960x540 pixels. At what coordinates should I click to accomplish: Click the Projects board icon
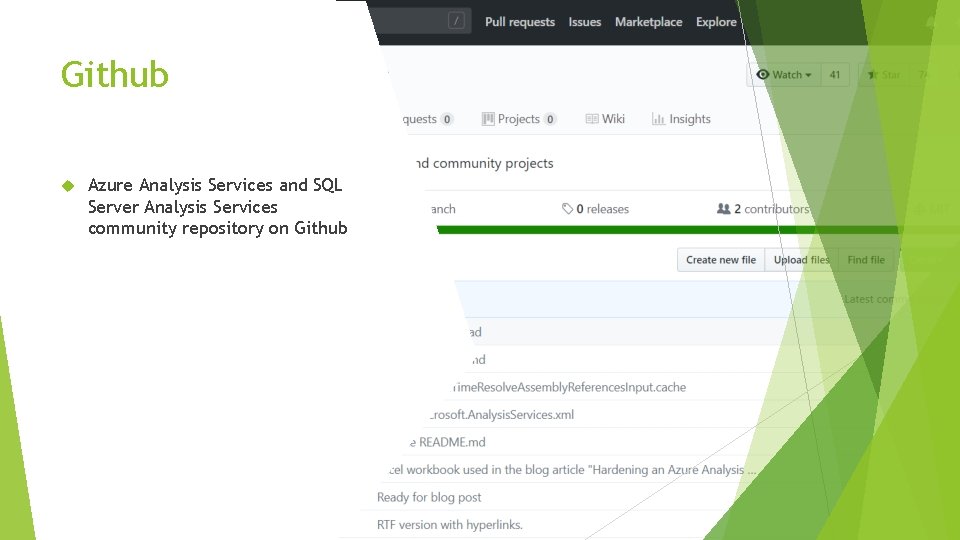click(x=488, y=119)
